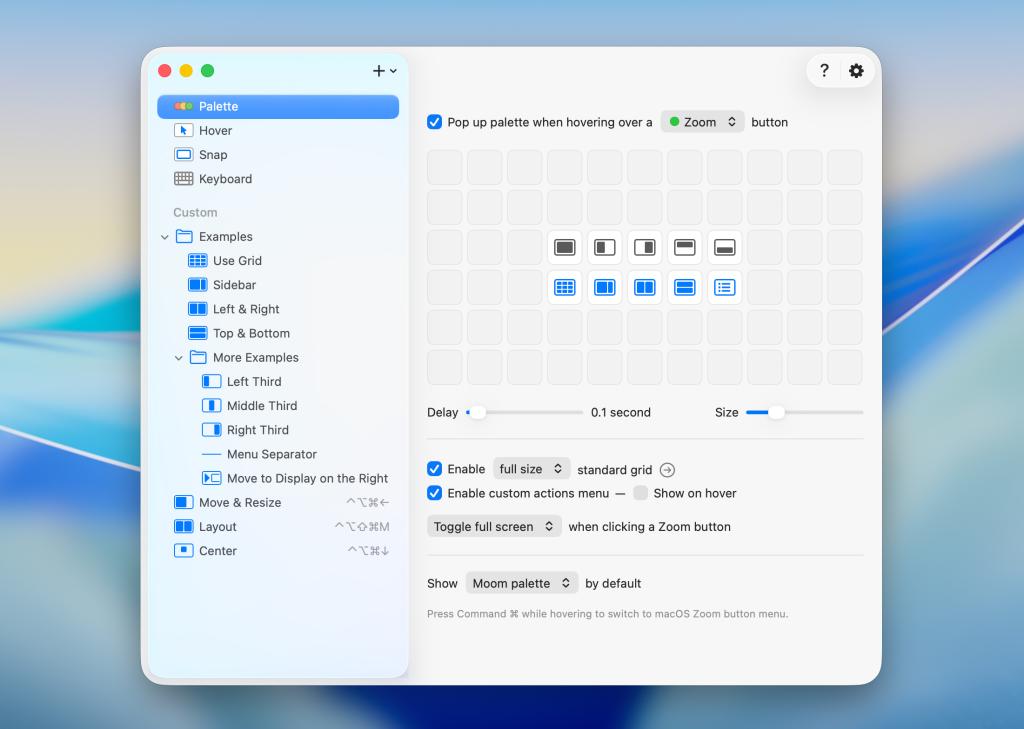
Task: Click the blue list-style palette icon
Action: pyautogui.click(x=725, y=287)
